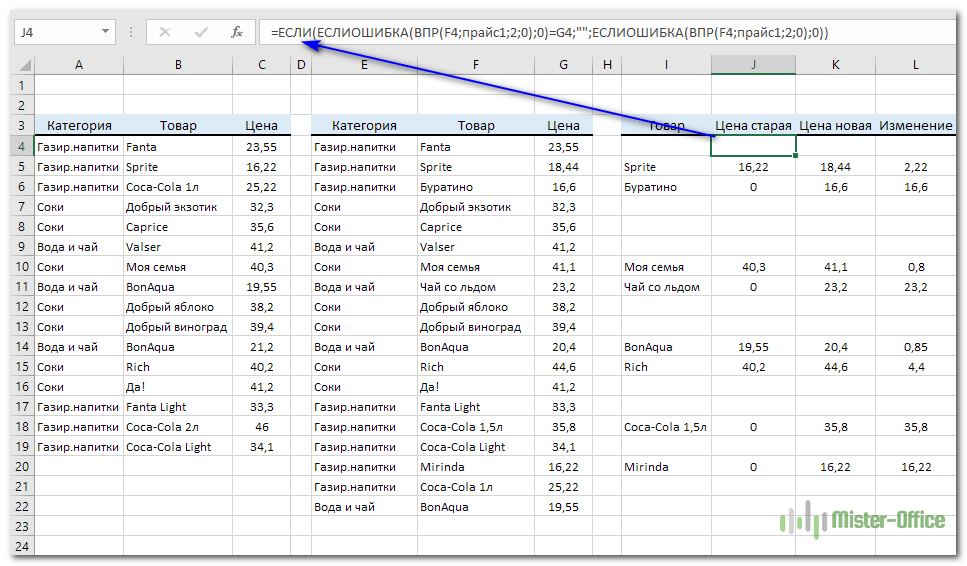Click the Select All corner triangle
This screenshot has height=566, width=967.
[x=23, y=65]
